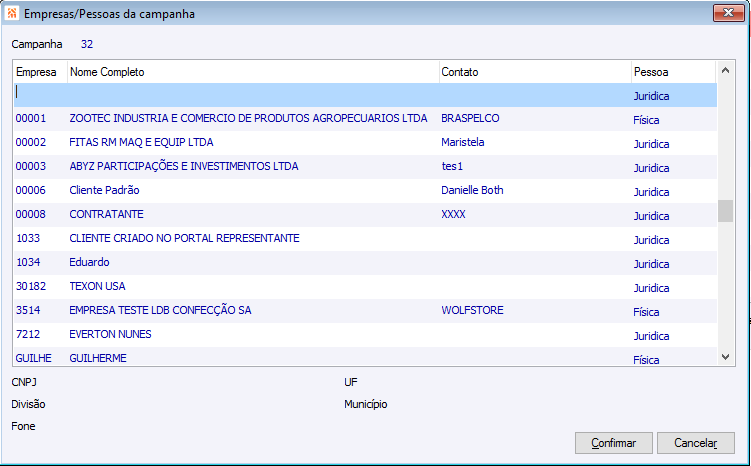Select empresa code 7212
Image resolution: width=751 pixels, height=466 pixels.
pos(28,334)
